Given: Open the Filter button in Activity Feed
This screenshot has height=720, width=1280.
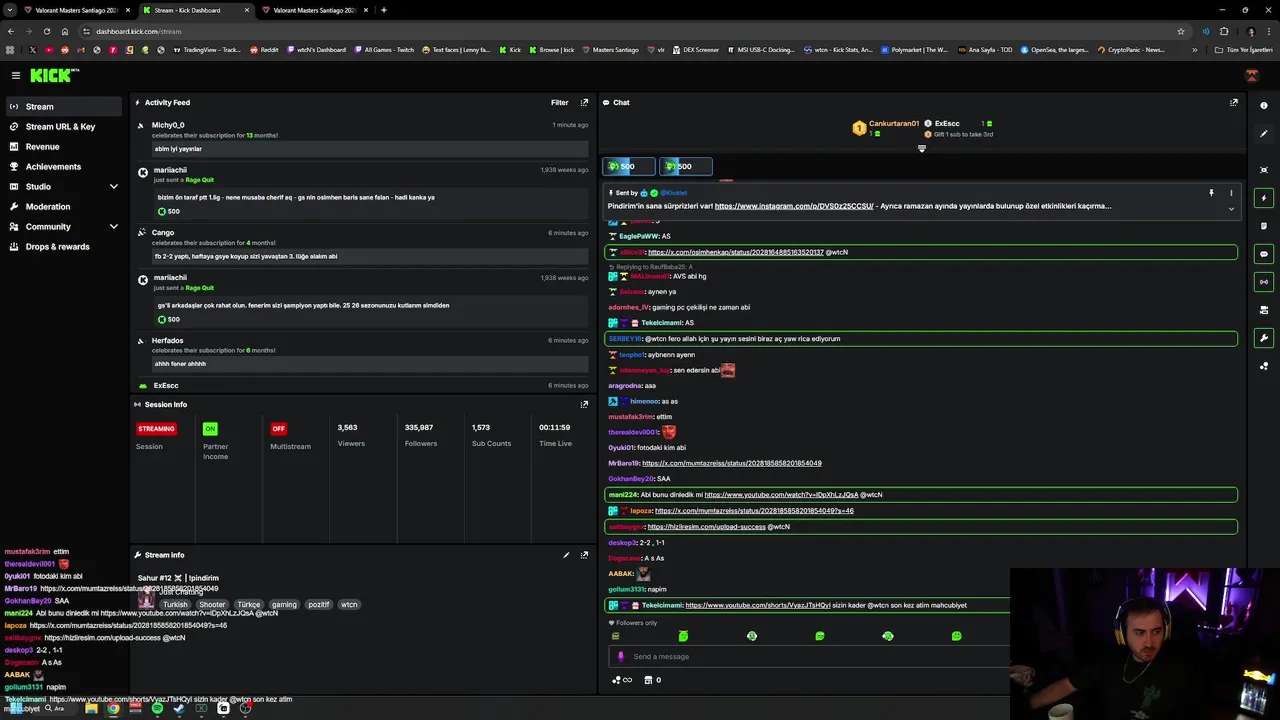Looking at the screenshot, I should click(560, 102).
